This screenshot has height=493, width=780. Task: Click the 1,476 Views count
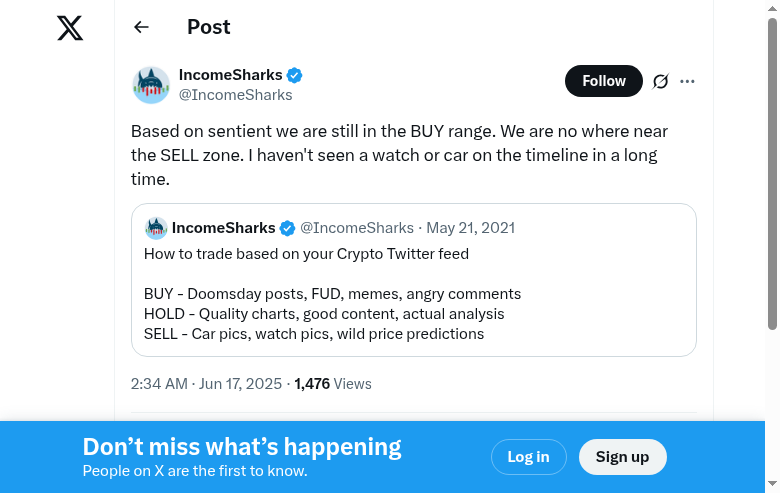332,383
